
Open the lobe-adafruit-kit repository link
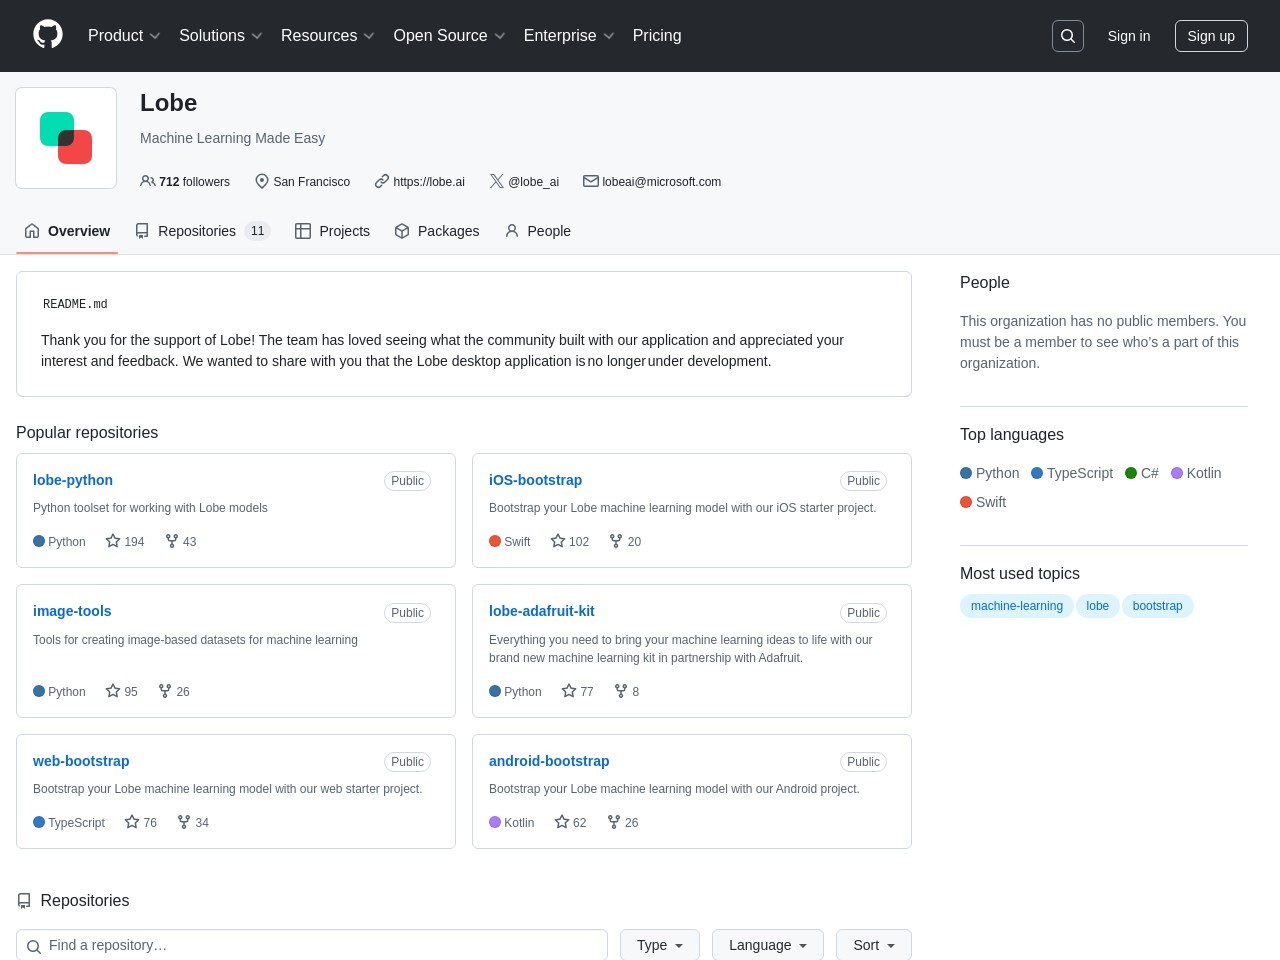click(x=541, y=611)
